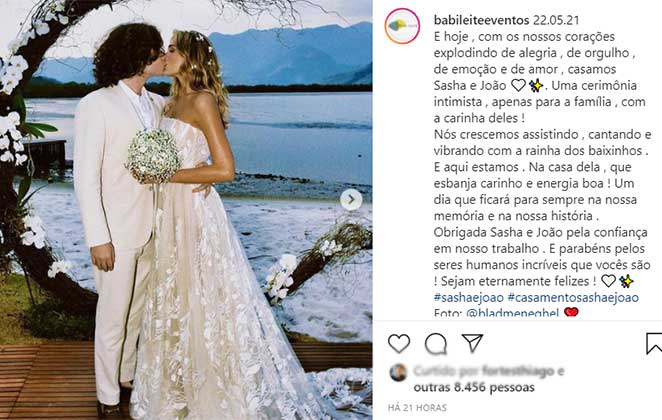662x420 pixels.
Task: Share the post via paper plane icon
Action: 472,343
